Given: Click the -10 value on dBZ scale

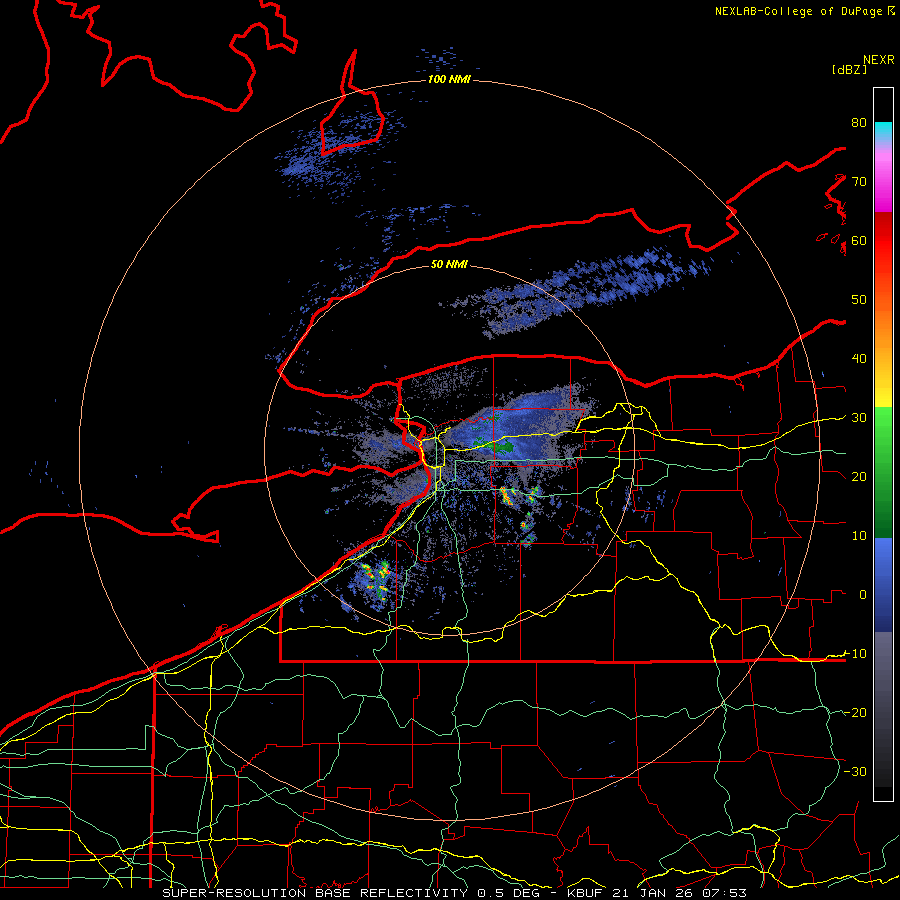Looking at the screenshot, I should coord(855,654).
